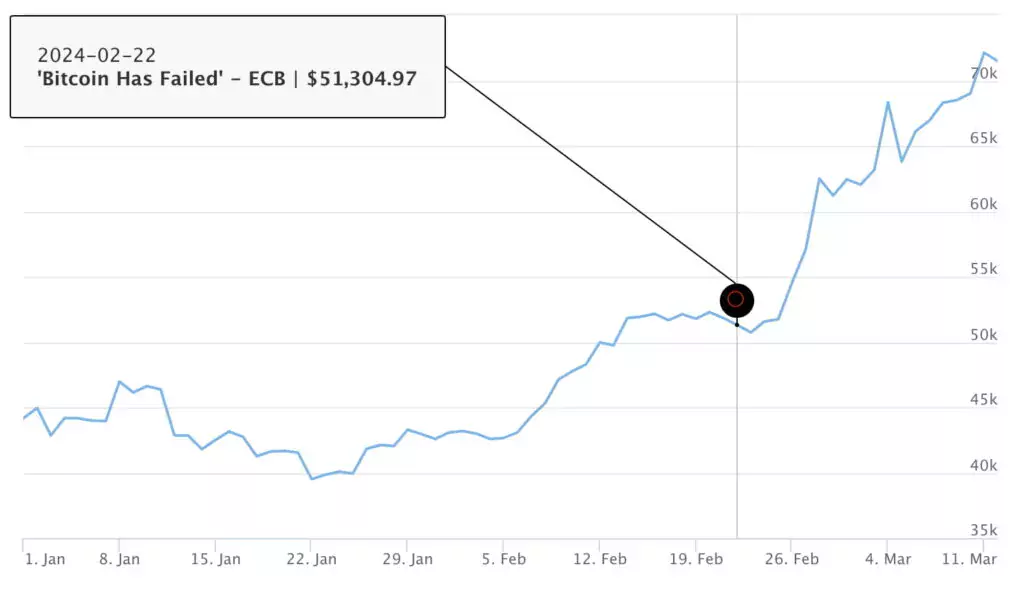Click the 1. Jan axis label
Viewport: 1024px width, 589px height.
pos(45,559)
